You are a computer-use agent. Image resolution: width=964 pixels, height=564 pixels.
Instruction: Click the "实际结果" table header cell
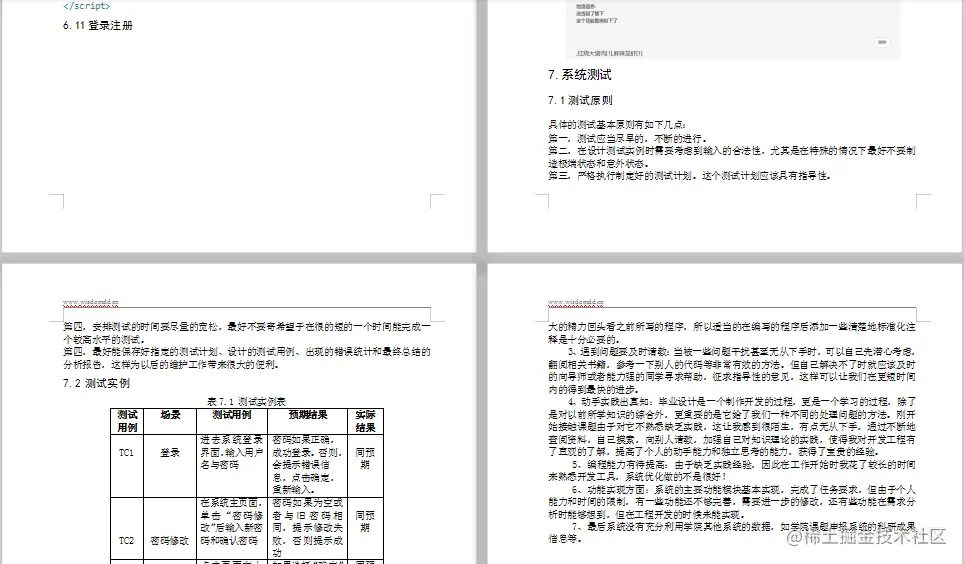tap(365, 421)
